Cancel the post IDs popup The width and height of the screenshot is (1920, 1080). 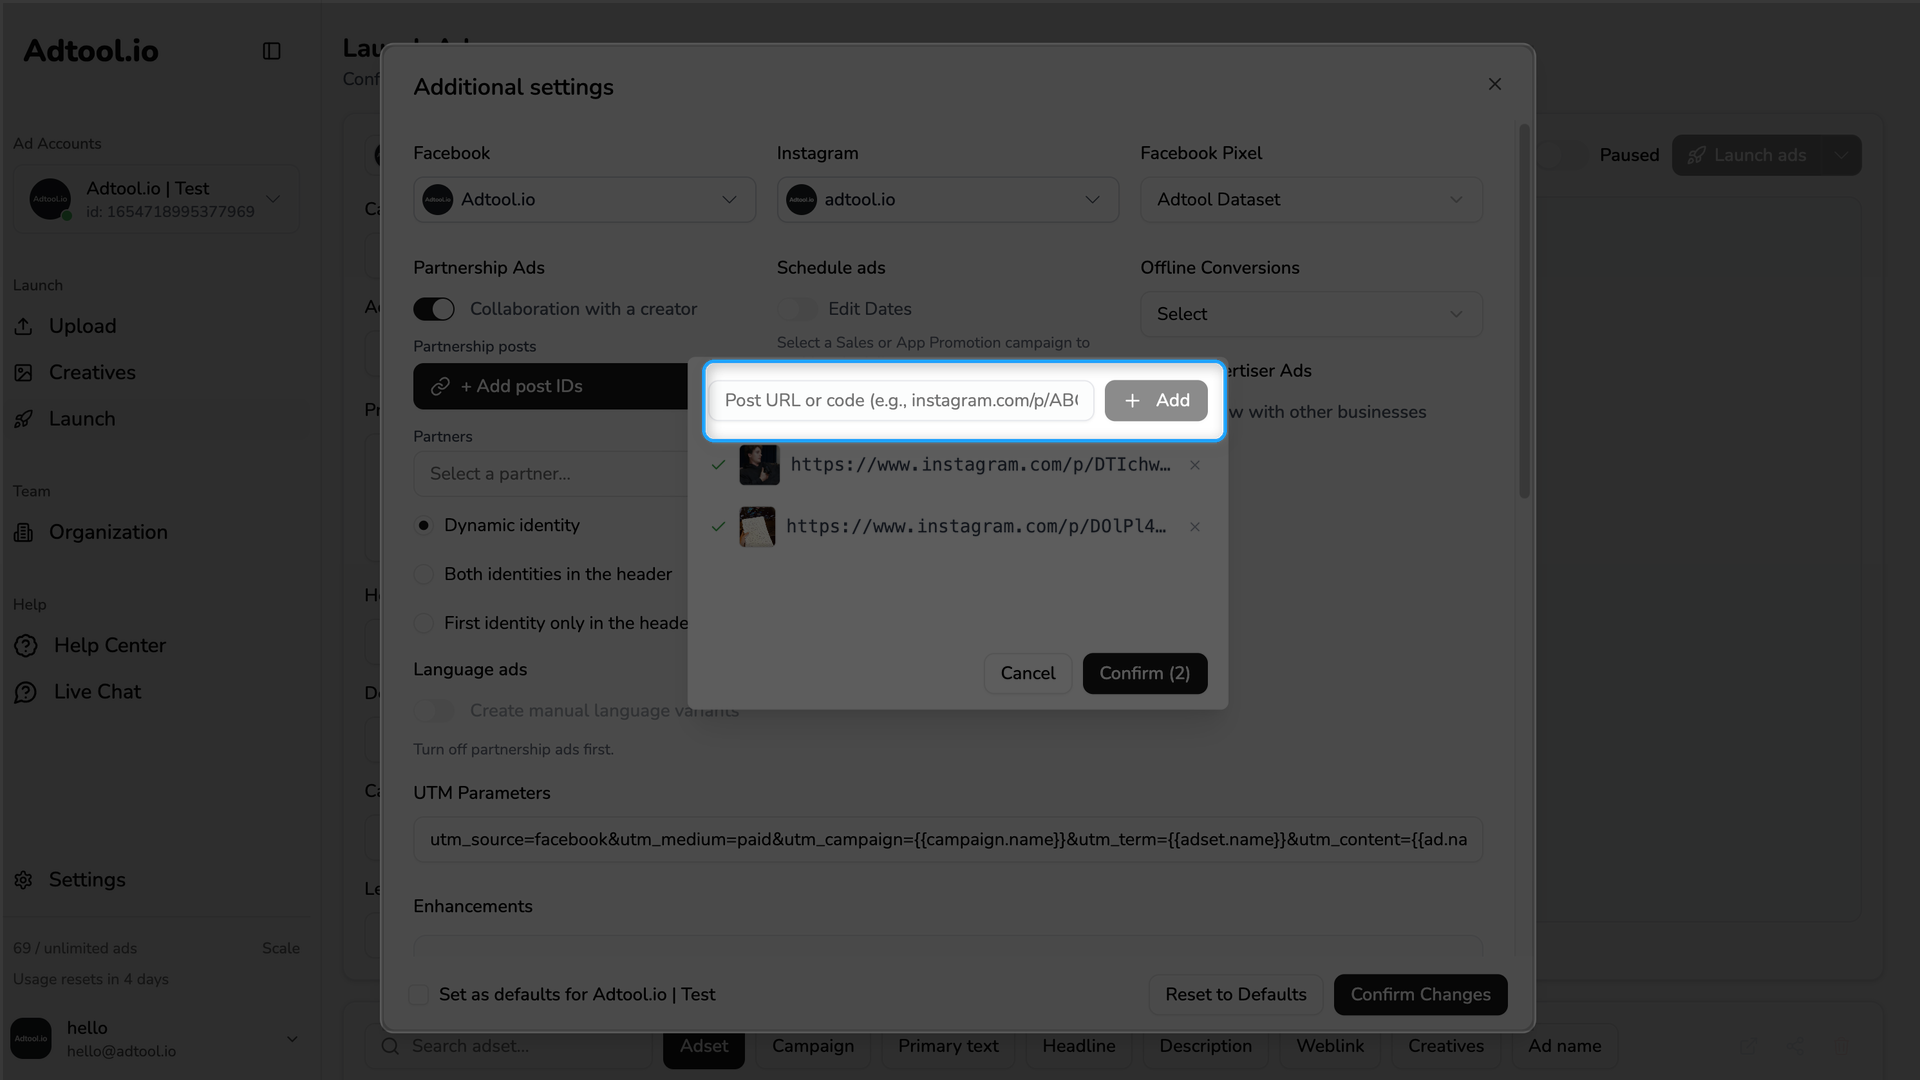1028,673
